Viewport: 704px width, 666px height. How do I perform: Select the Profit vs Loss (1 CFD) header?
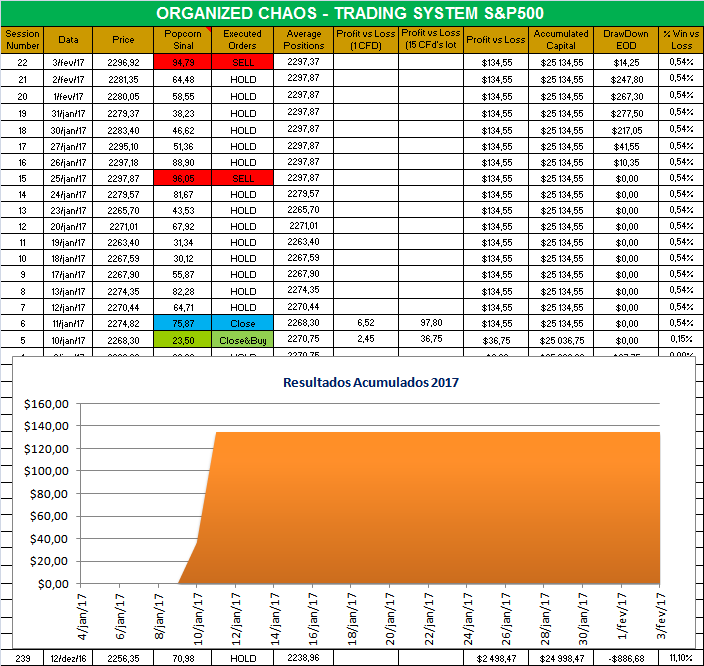coord(366,40)
